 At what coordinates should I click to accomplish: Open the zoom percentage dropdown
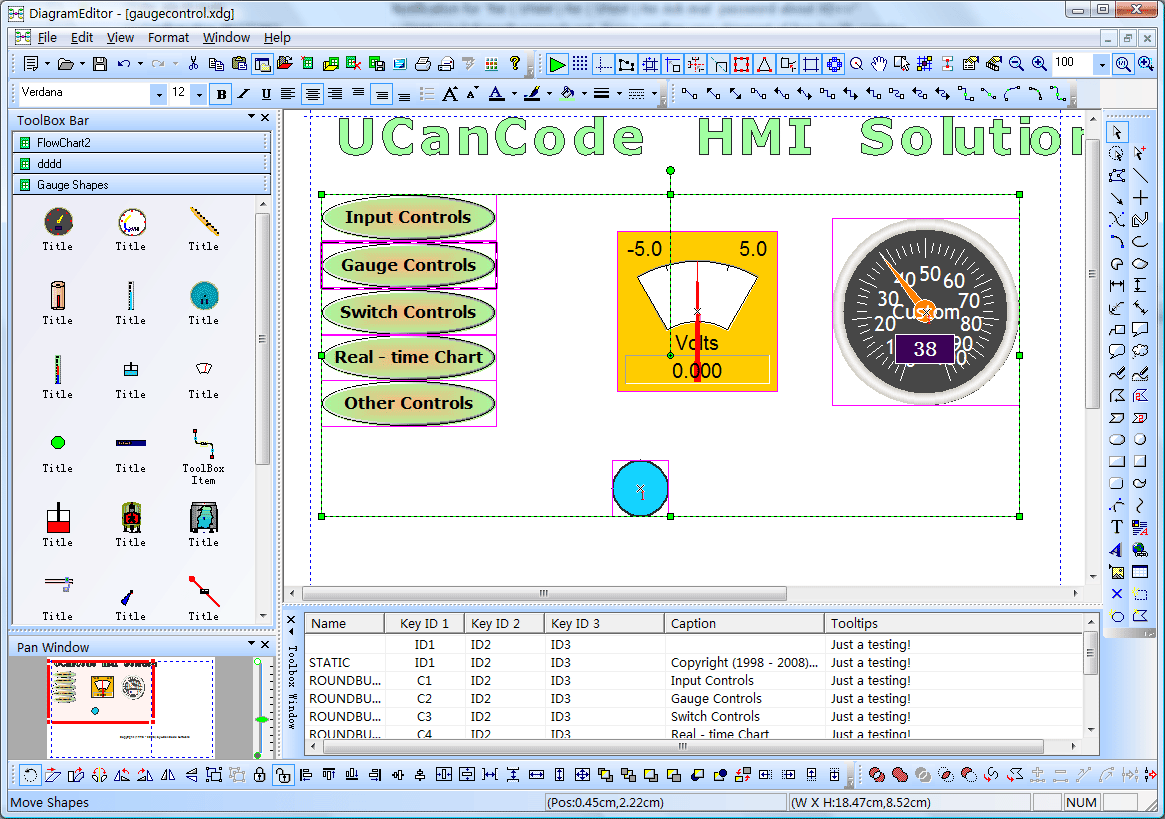(1101, 64)
